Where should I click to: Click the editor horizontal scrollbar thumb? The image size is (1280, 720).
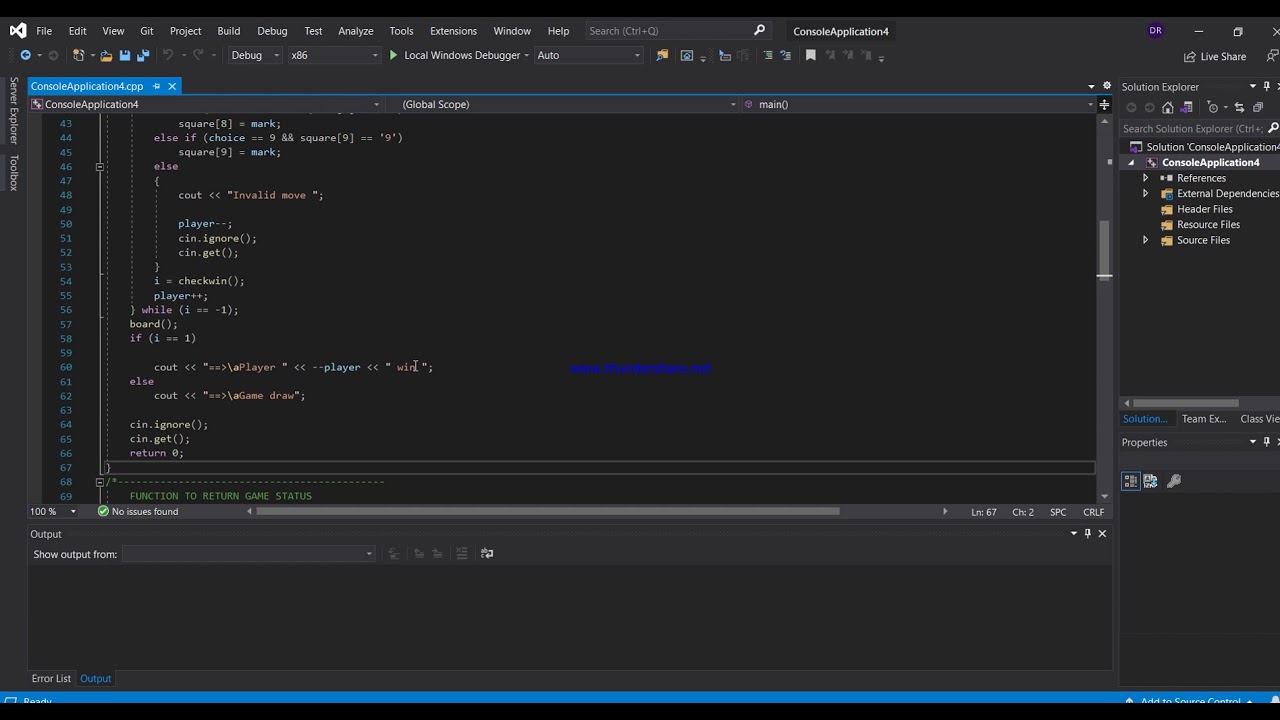coord(547,512)
